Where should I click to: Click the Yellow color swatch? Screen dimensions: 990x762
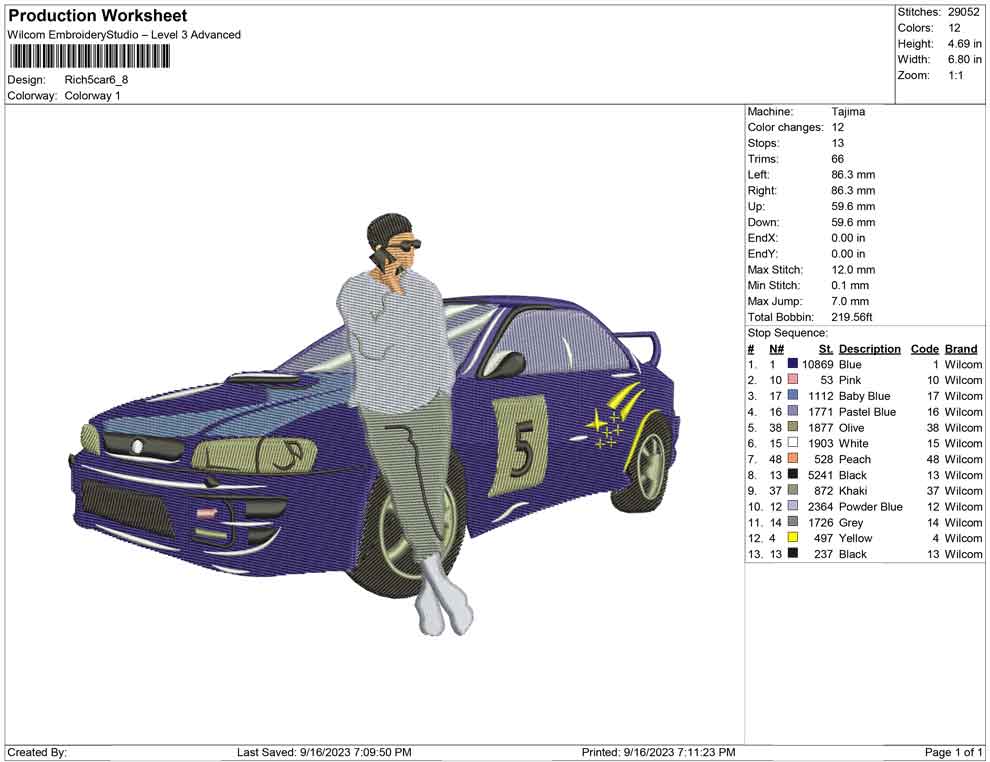(x=792, y=537)
